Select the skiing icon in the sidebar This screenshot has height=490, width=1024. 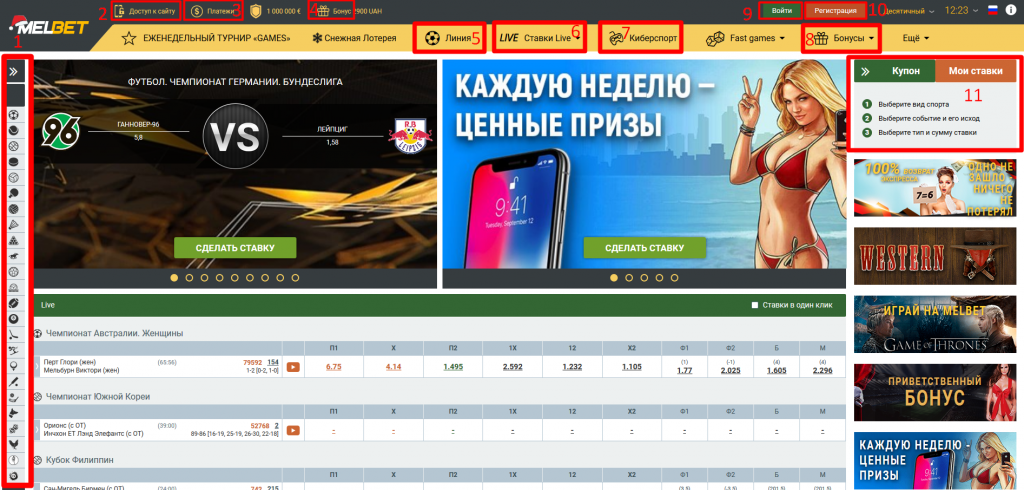(x=13, y=350)
